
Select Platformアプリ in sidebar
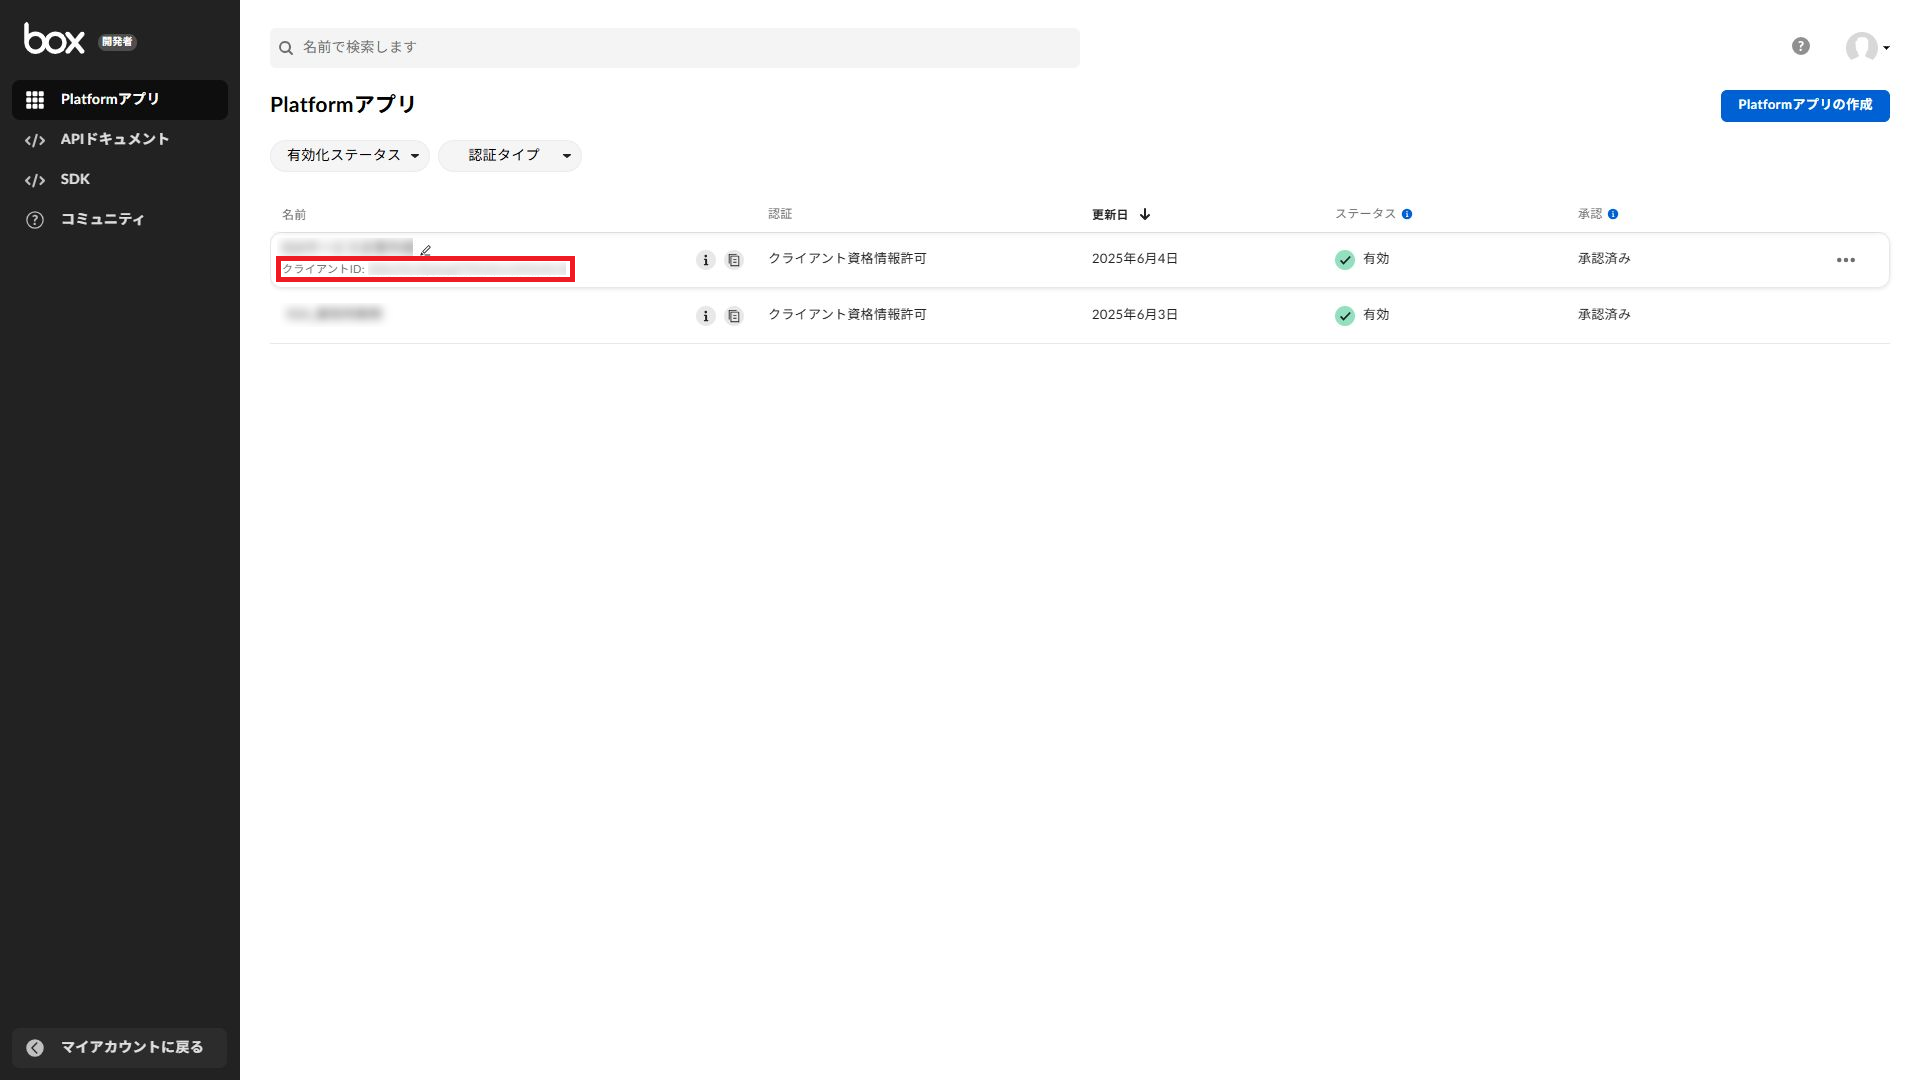(x=120, y=99)
